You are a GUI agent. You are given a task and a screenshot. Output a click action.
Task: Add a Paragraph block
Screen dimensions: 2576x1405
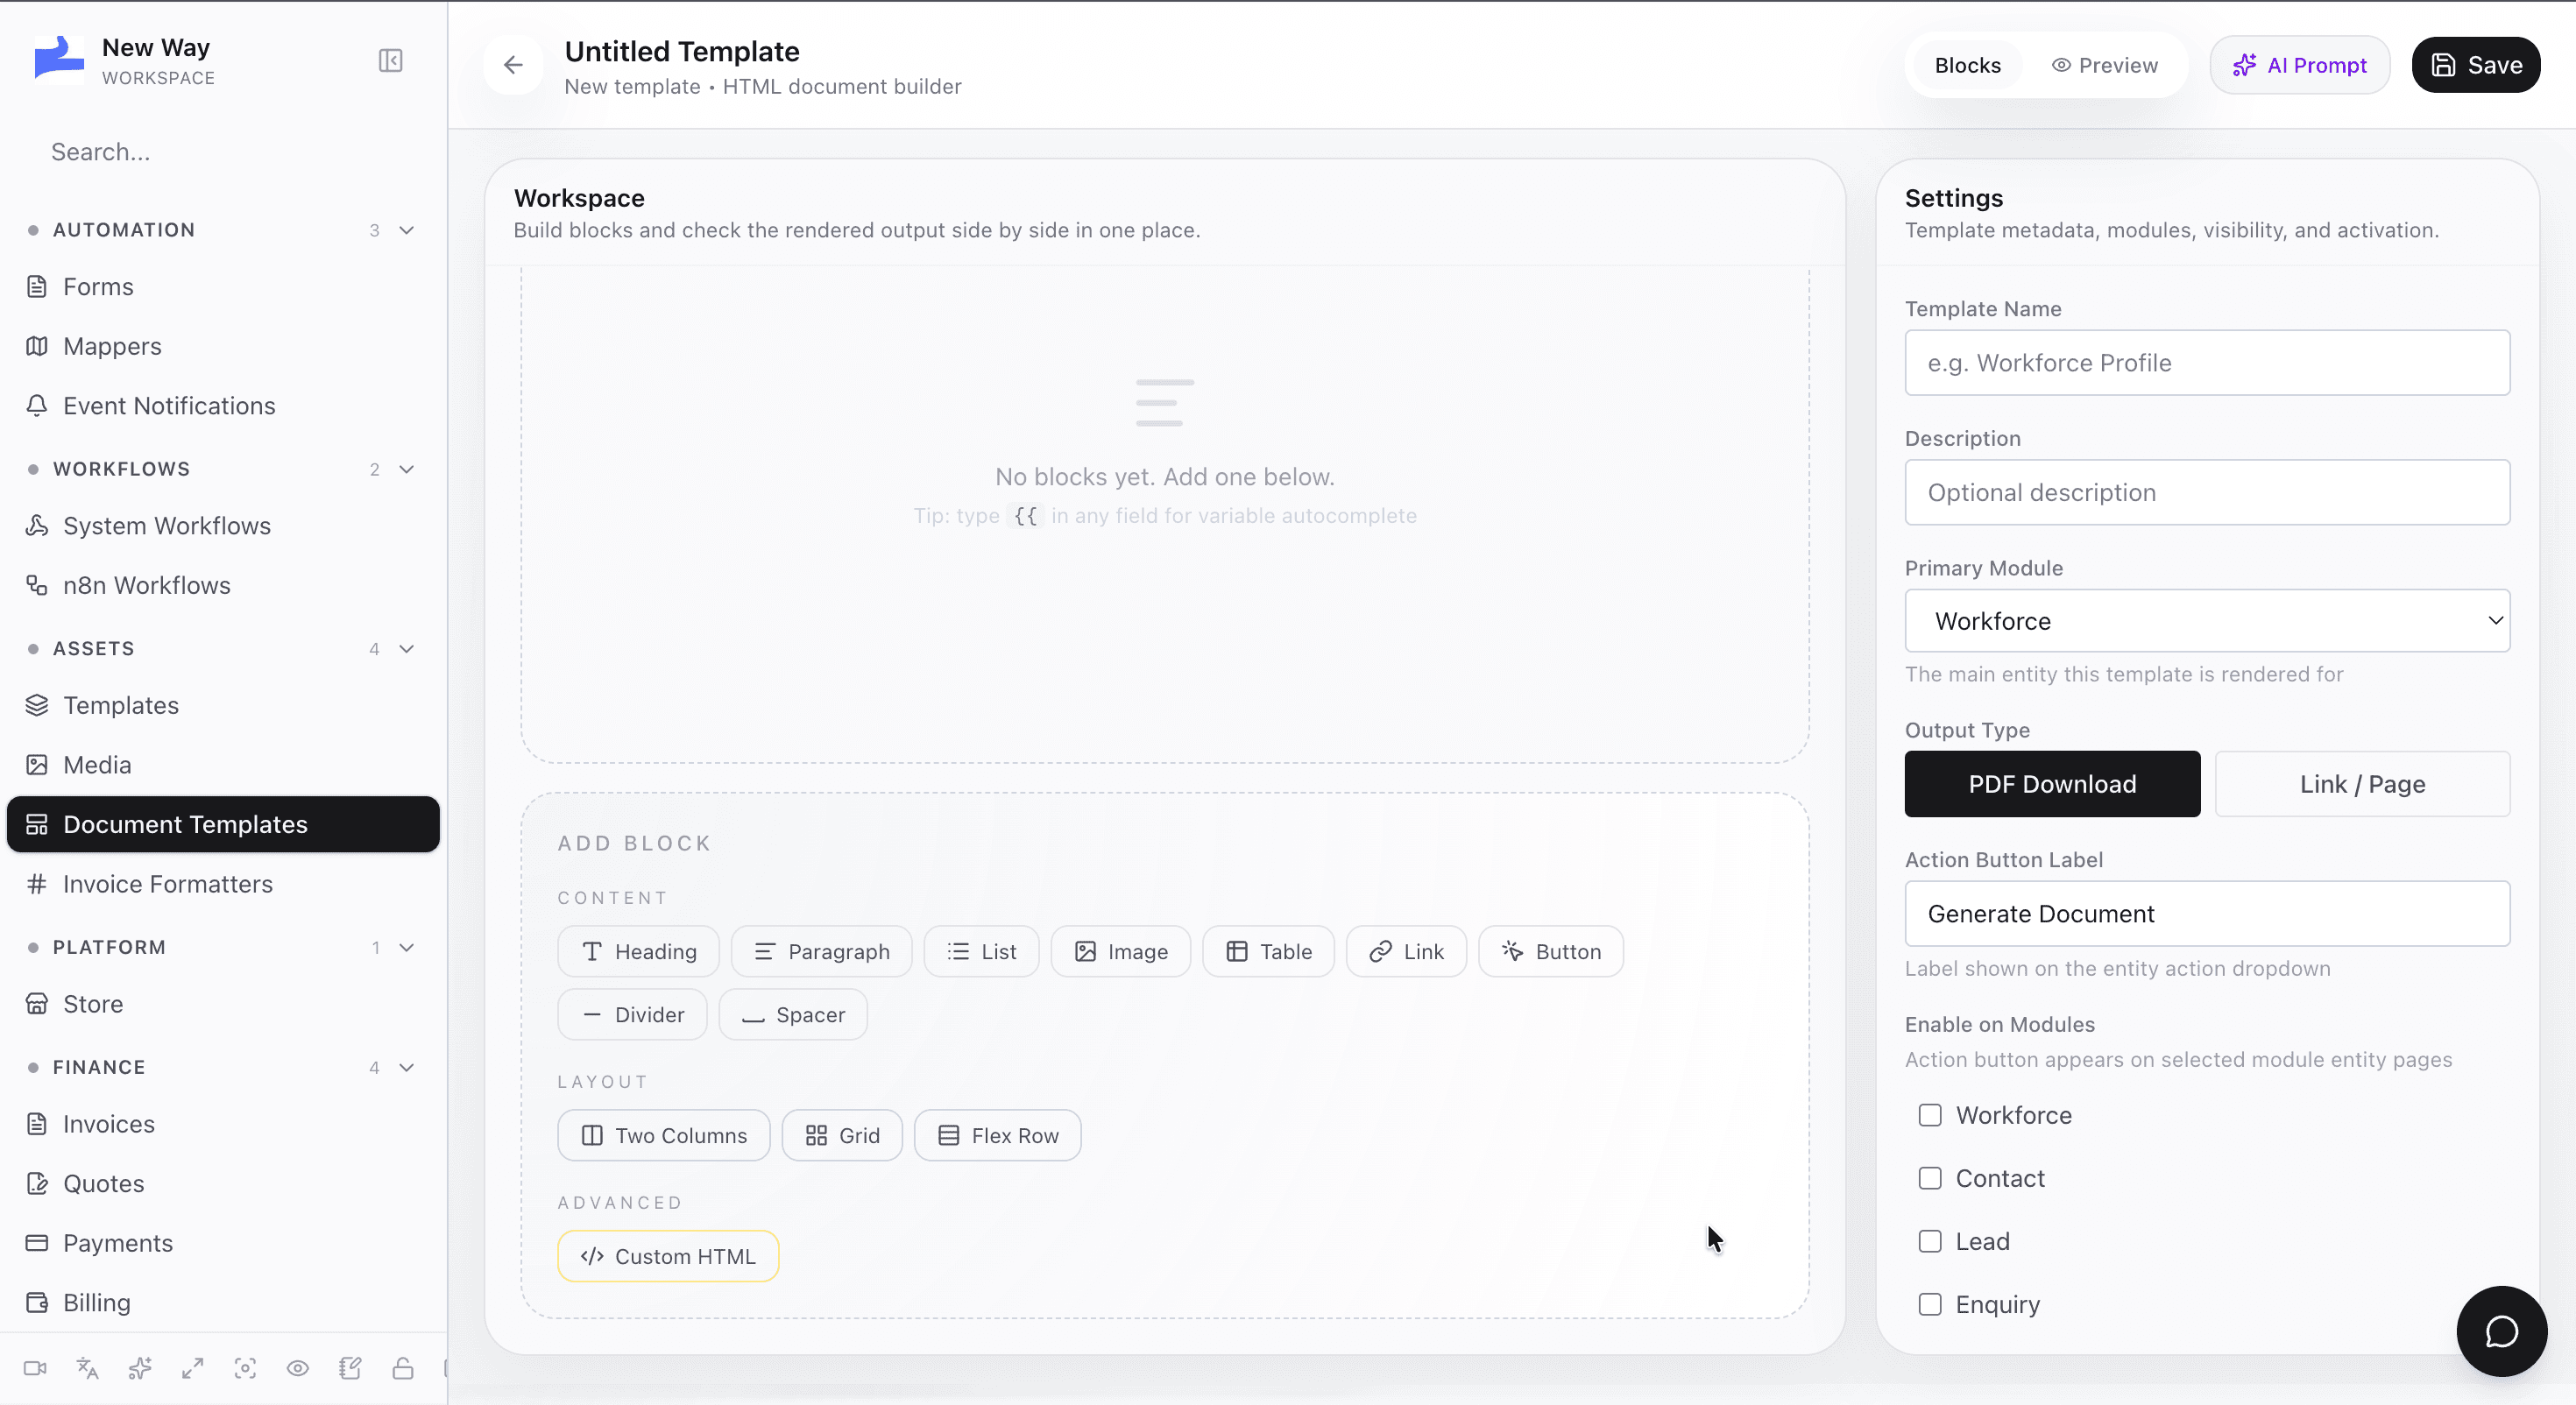click(x=821, y=951)
